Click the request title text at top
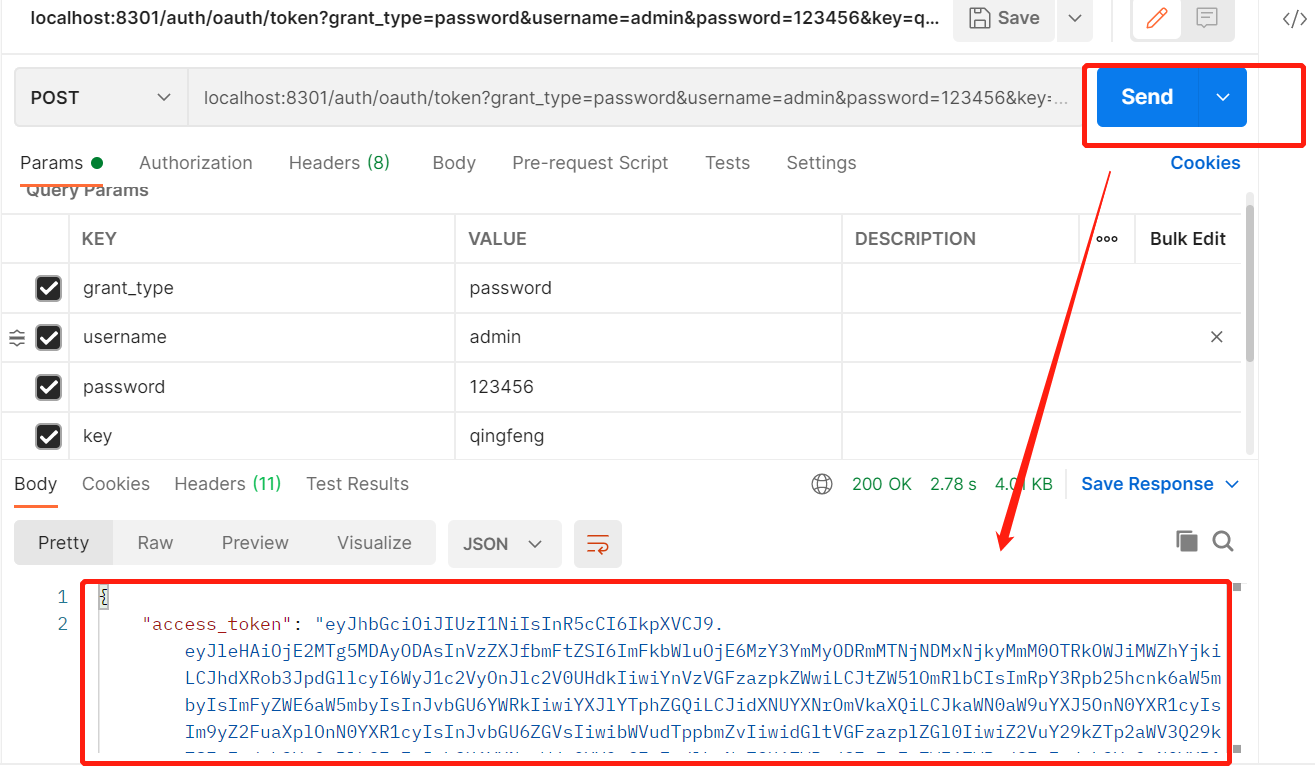1315x767 pixels. (x=485, y=18)
